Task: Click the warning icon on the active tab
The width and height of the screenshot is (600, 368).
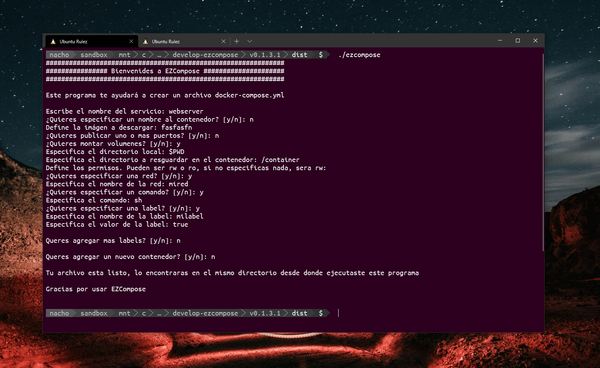Action: [53, 41]
